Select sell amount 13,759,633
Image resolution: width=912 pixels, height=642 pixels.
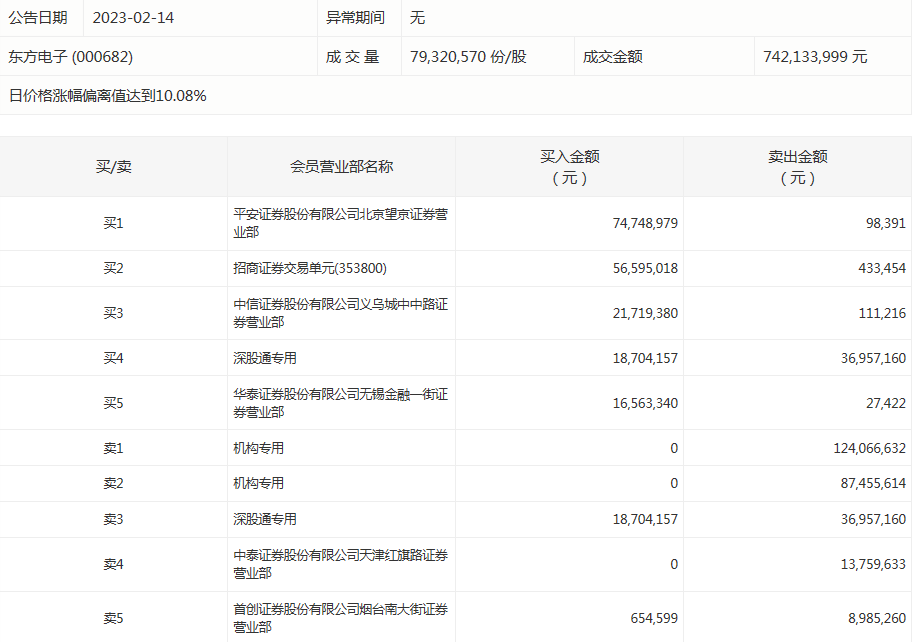coord(873,564)
